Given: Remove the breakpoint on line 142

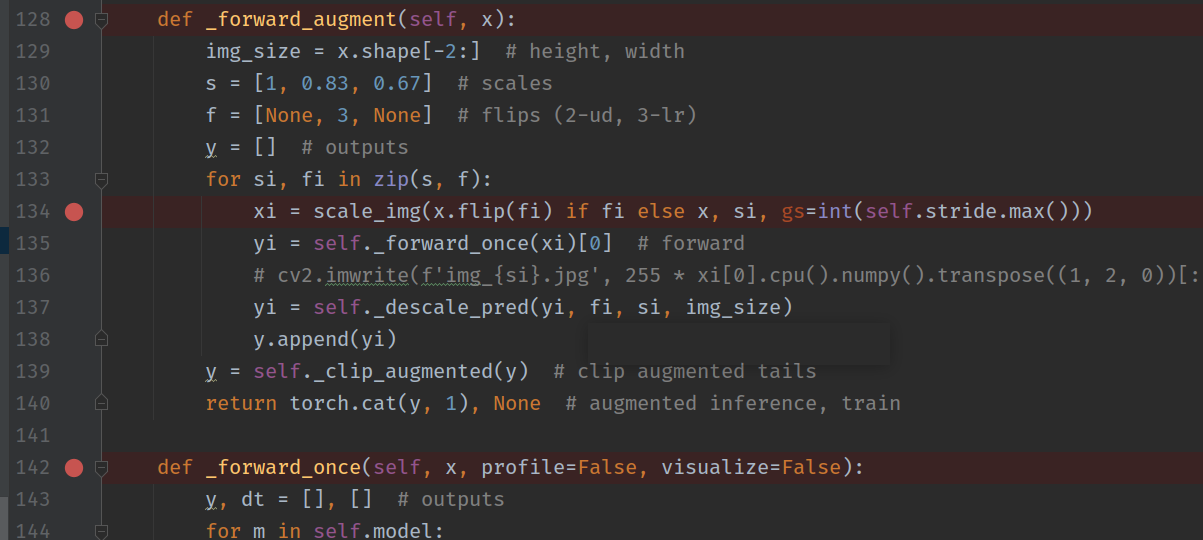Looking at the screenshot, I should (73, 467).
